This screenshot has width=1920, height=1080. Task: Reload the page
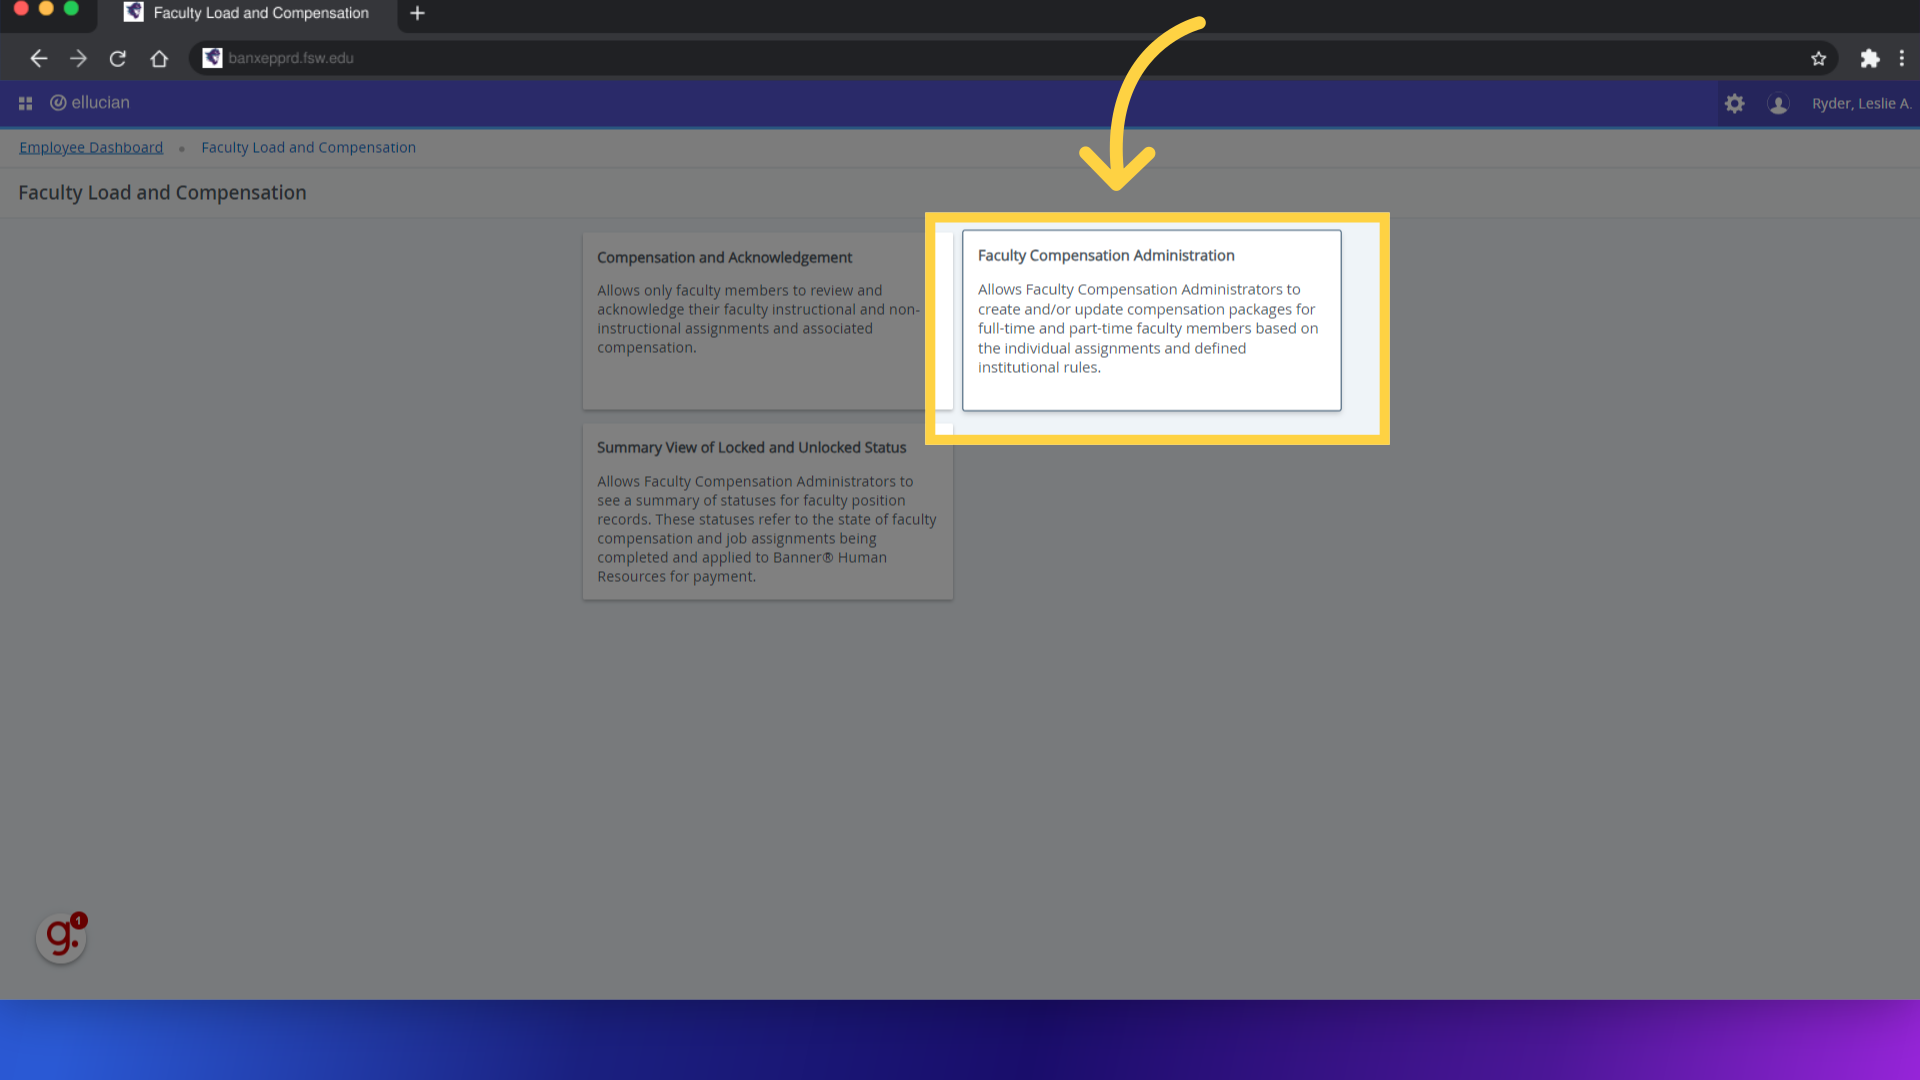pyautogui.click(x=118, y=58)
